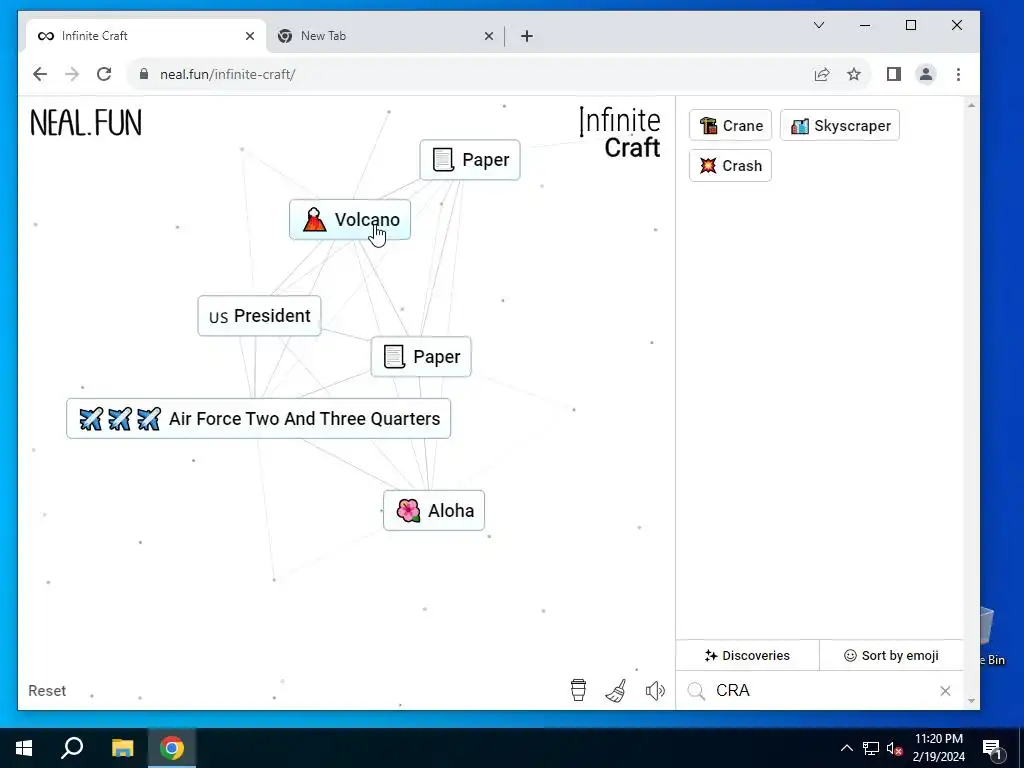The image size is (1024, 768).
Task: Click the volcano emoji icon
Action: pos(314,220)
